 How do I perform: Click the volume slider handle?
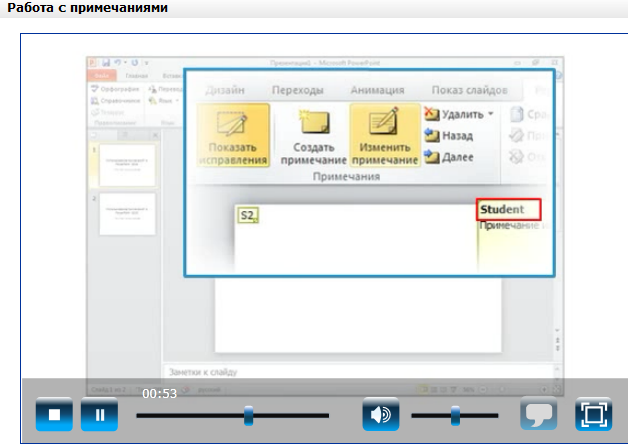[455, 415]
